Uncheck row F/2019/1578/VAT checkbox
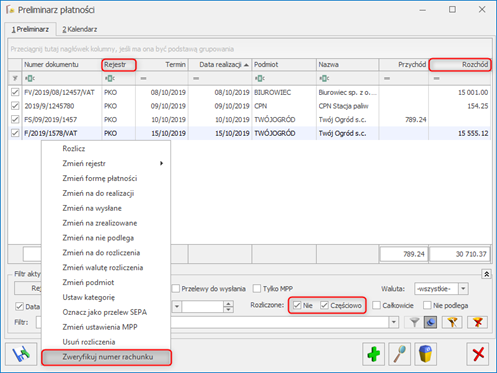Viewport: 497px width, 373px height. tap(15, 133)
